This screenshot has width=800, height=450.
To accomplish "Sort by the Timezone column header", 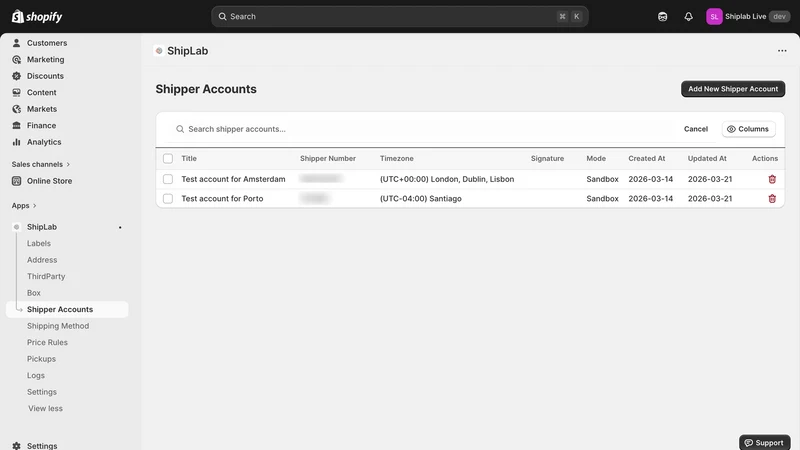I will [396, 159].
